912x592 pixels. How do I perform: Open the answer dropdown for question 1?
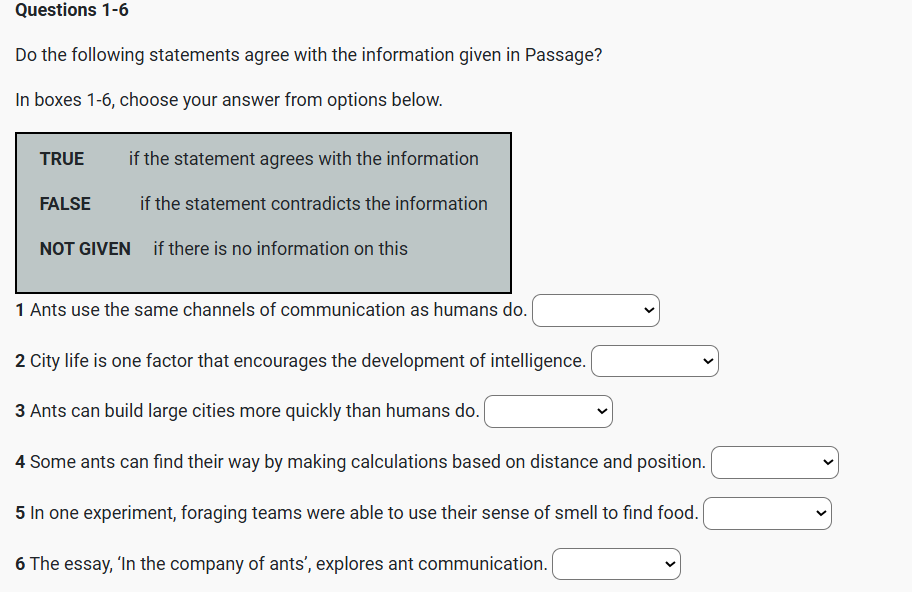(596, 311)
